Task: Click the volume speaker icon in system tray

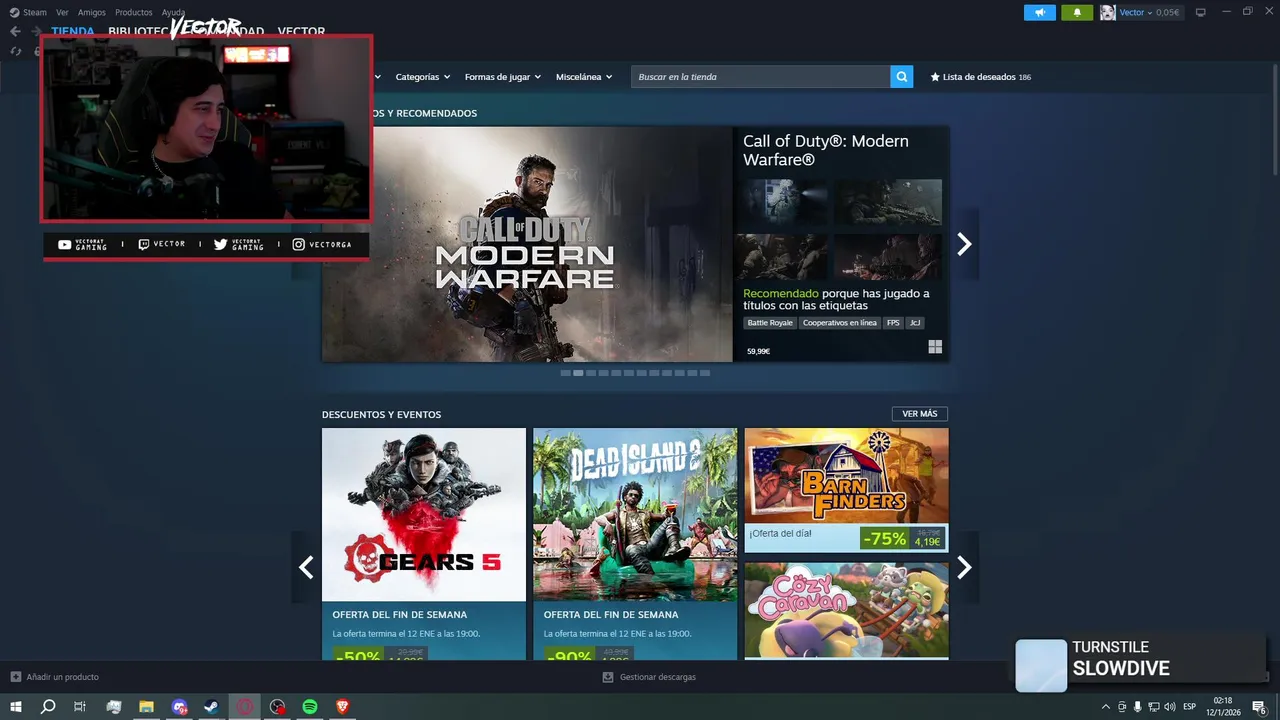Action: (1170, 707)
